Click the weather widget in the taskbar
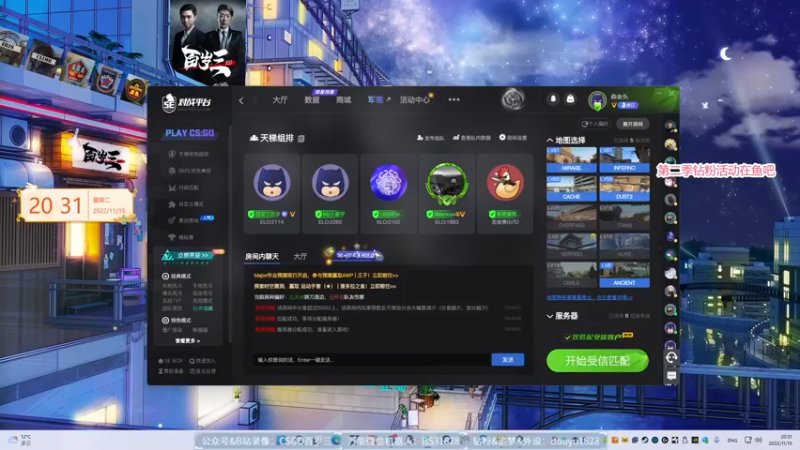Viewport: 800px width, 450px height. pos(19,440)
